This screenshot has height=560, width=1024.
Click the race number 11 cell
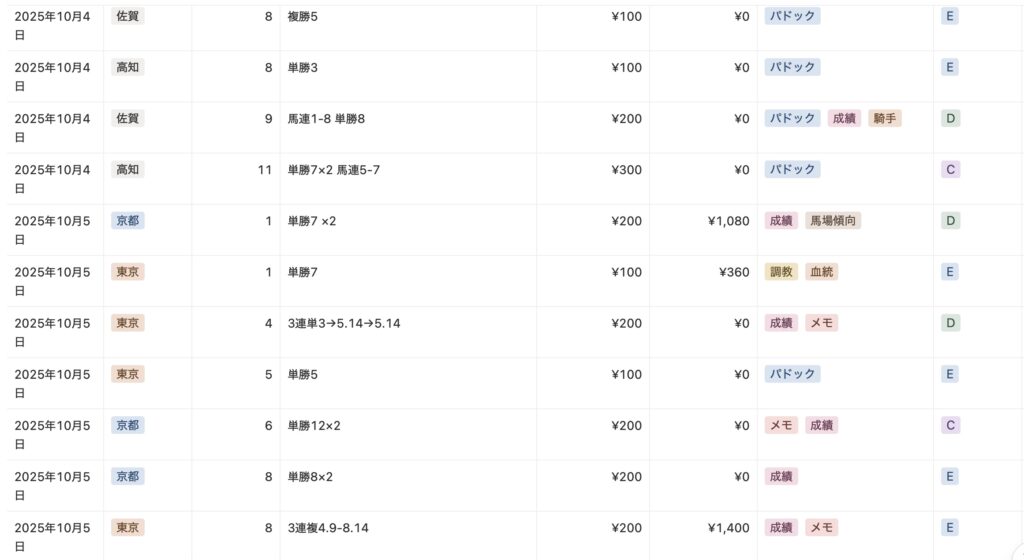[264, 170]
